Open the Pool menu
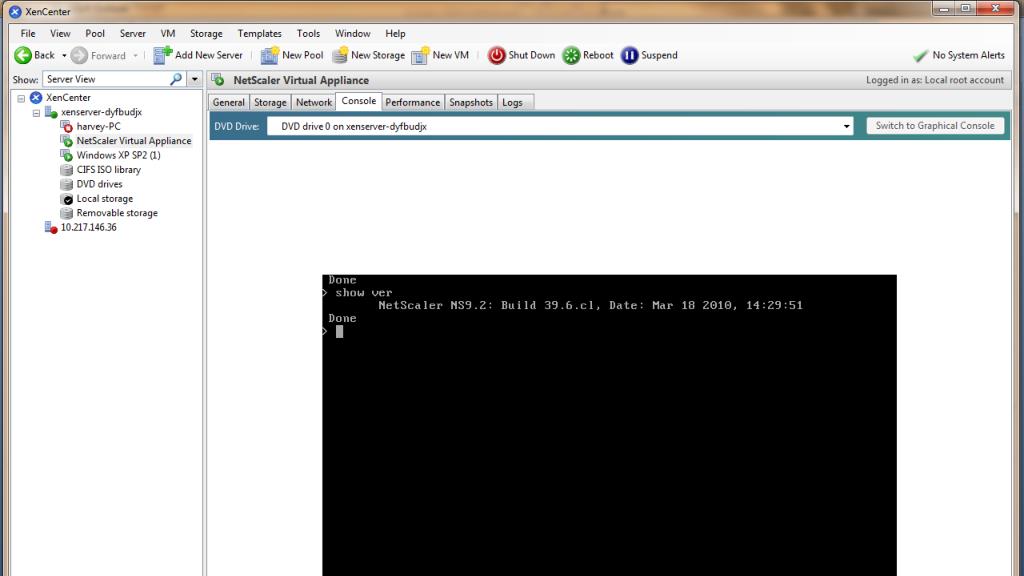The image size is (1024, 576). click(x=95, y=33)
